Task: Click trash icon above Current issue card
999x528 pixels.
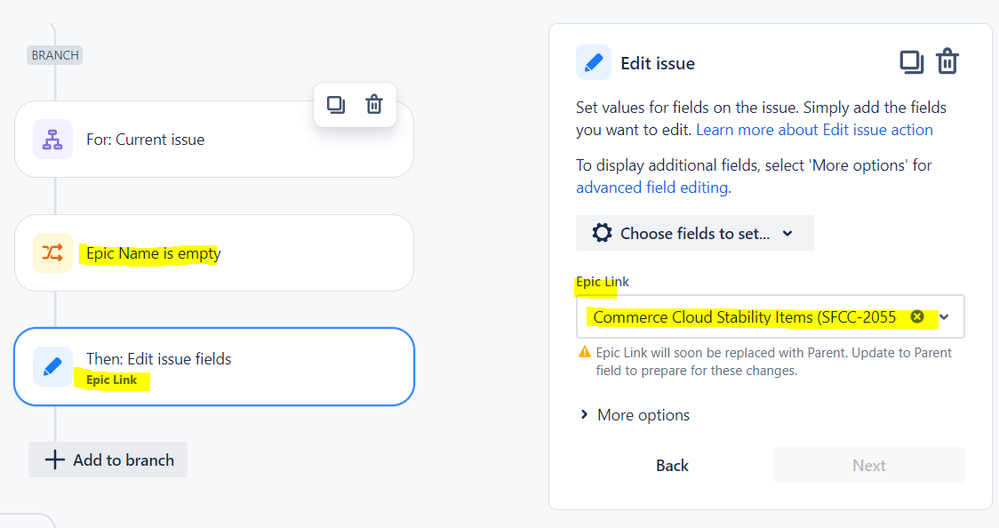Action: [x=374, y=104]
